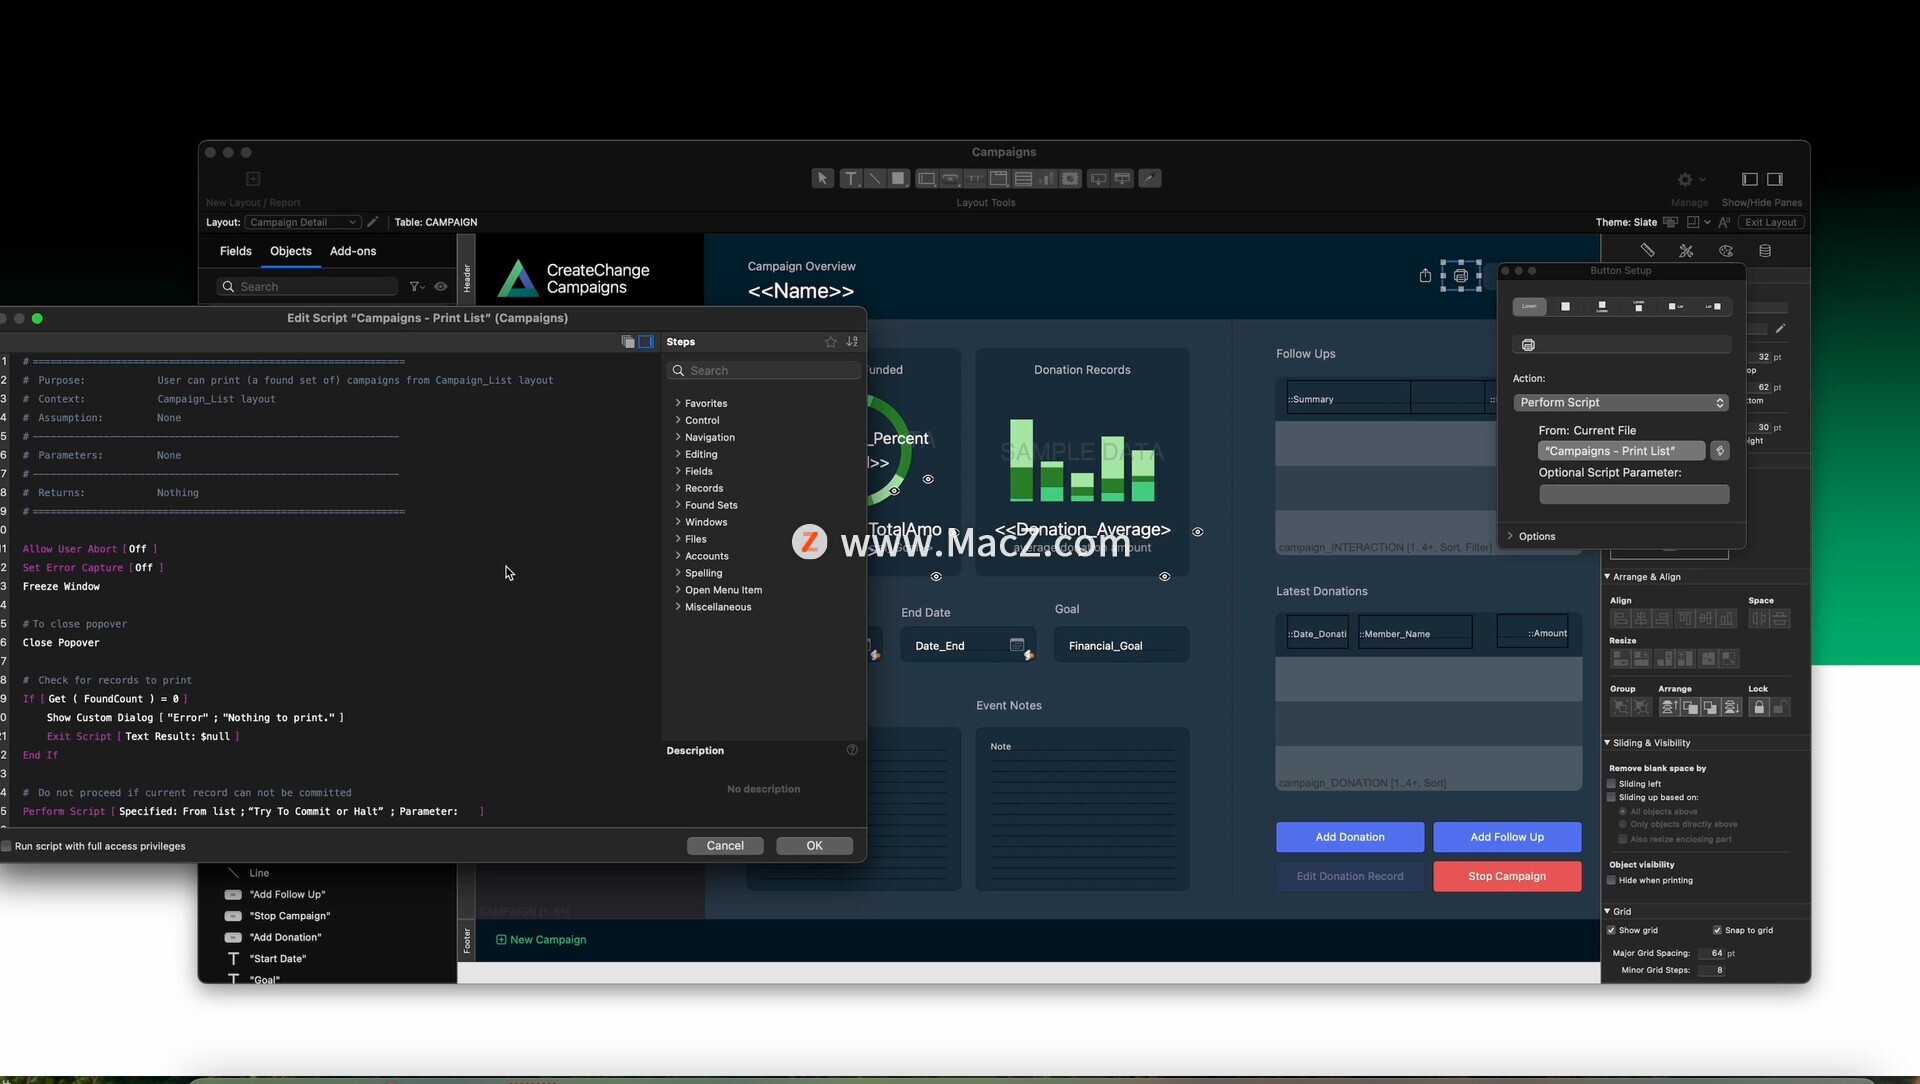Click the left pane show/hide icon
This screenshot has height=1084, width=1920.
click(x=1750, y=180)
